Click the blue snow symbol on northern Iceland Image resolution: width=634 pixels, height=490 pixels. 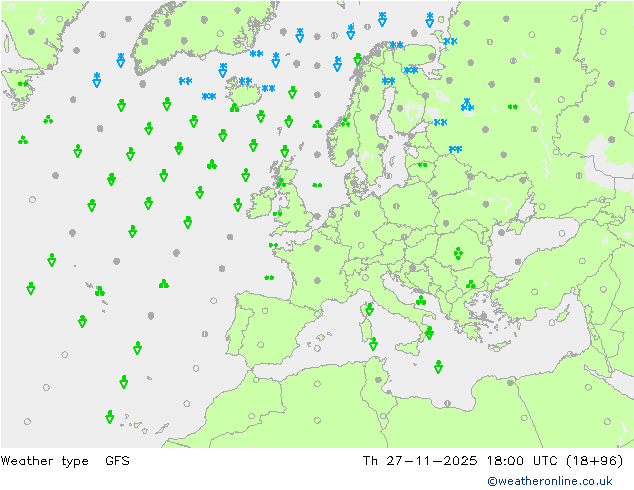245,81
